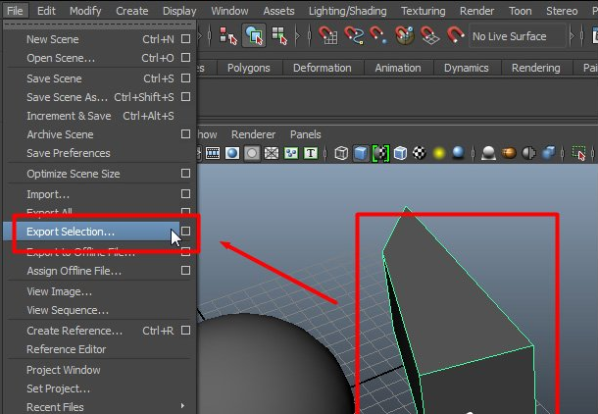Click the safe title T icon
The image size is (598, 414).
310,153
